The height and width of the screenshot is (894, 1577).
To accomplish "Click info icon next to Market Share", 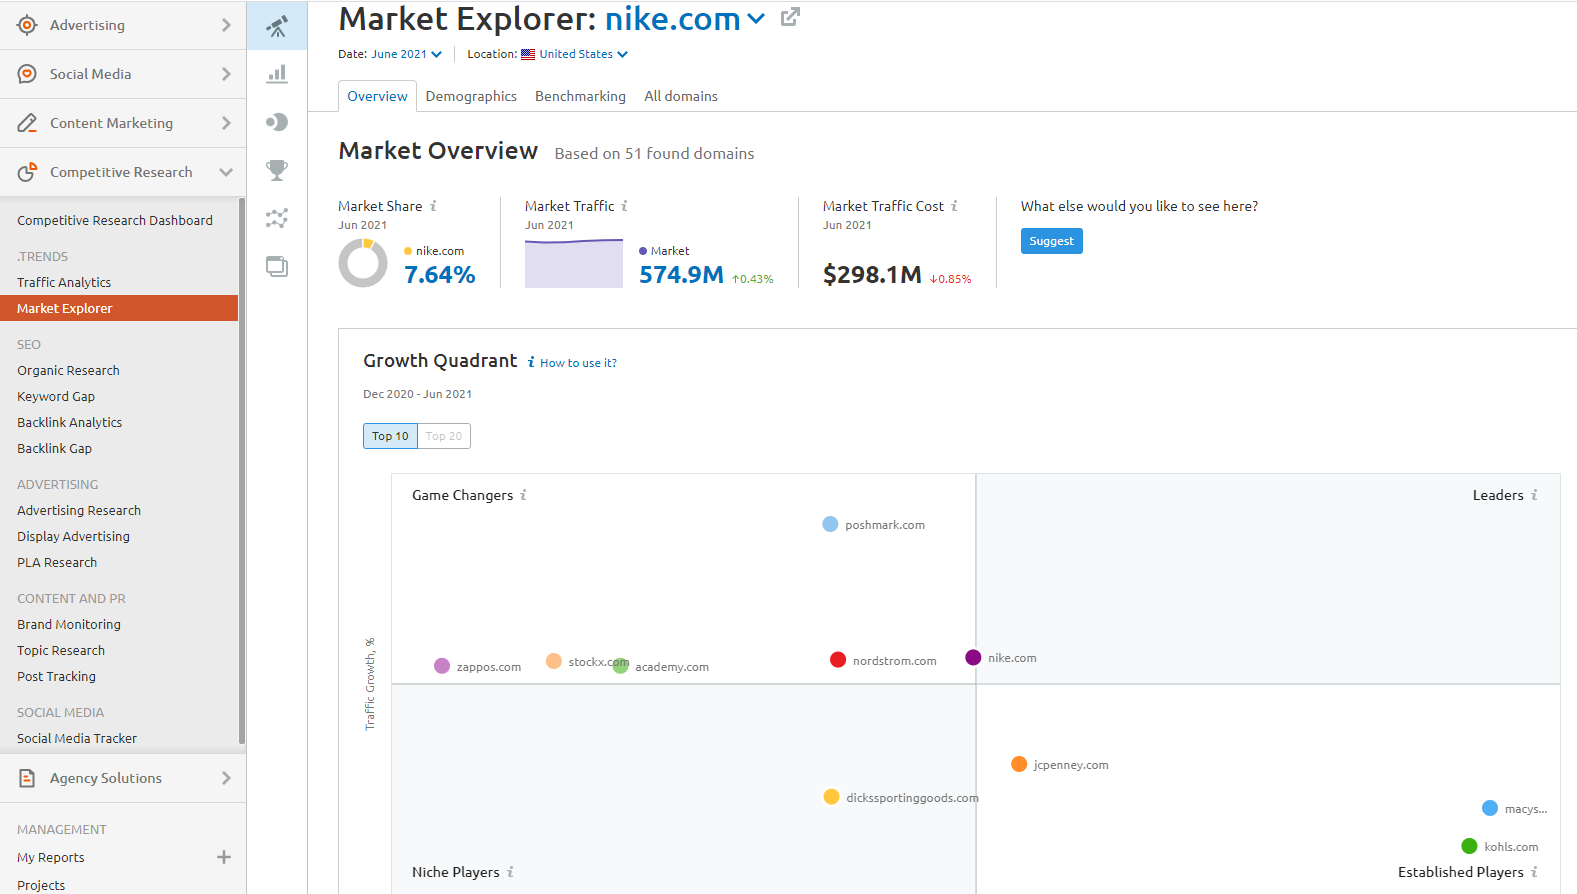I will (433, 206).
